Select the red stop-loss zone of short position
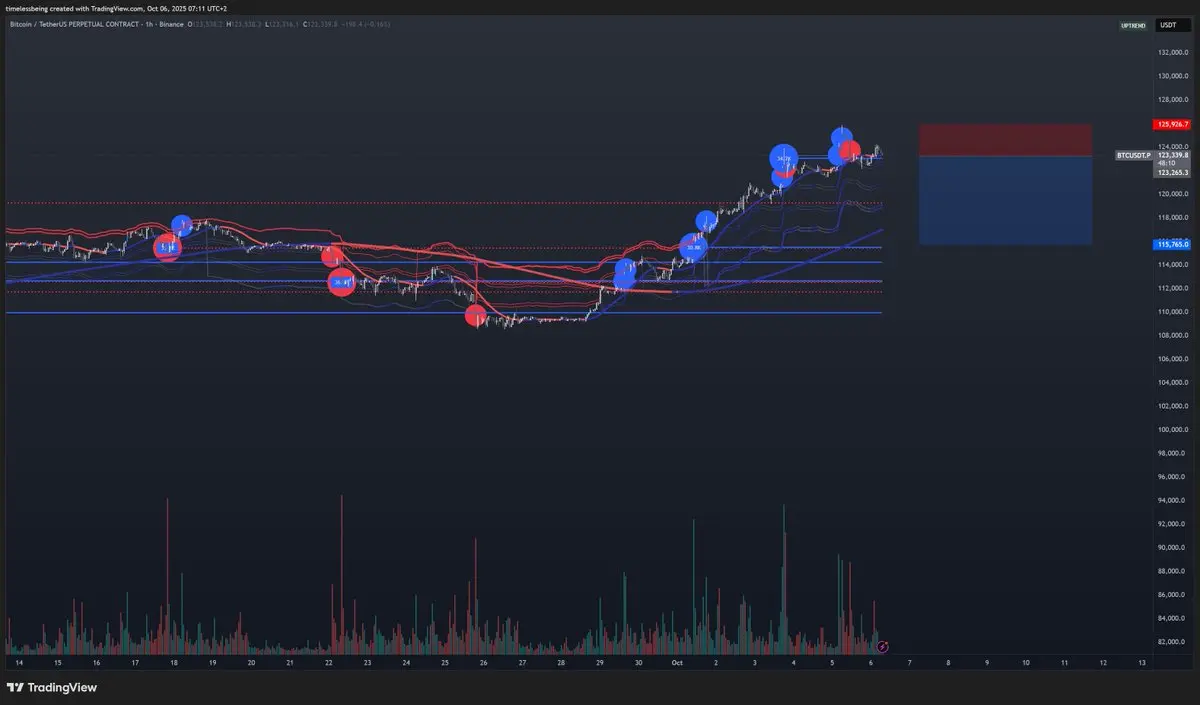Viewport: 1200px width, 705px height. tap(1005, 140)
